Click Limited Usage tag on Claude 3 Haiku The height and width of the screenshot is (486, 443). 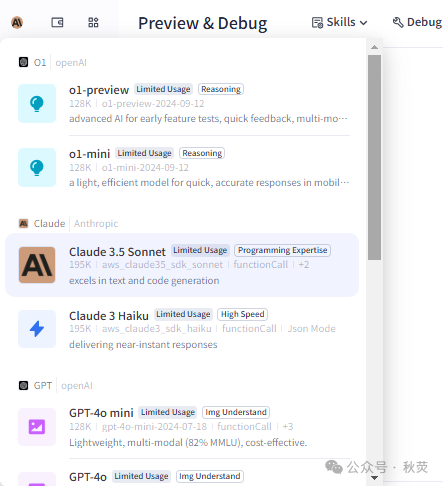pos(183,314)
